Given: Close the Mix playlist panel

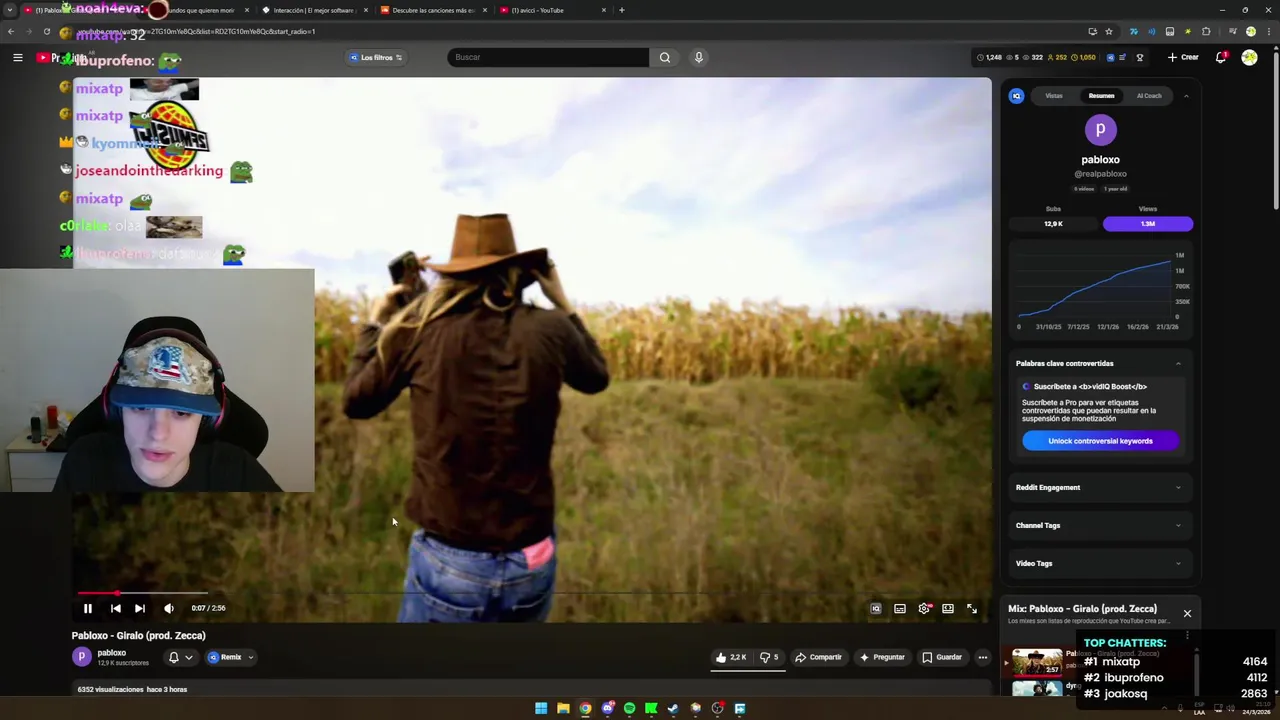Looking at the screenshot, I should pos(1187,613).
